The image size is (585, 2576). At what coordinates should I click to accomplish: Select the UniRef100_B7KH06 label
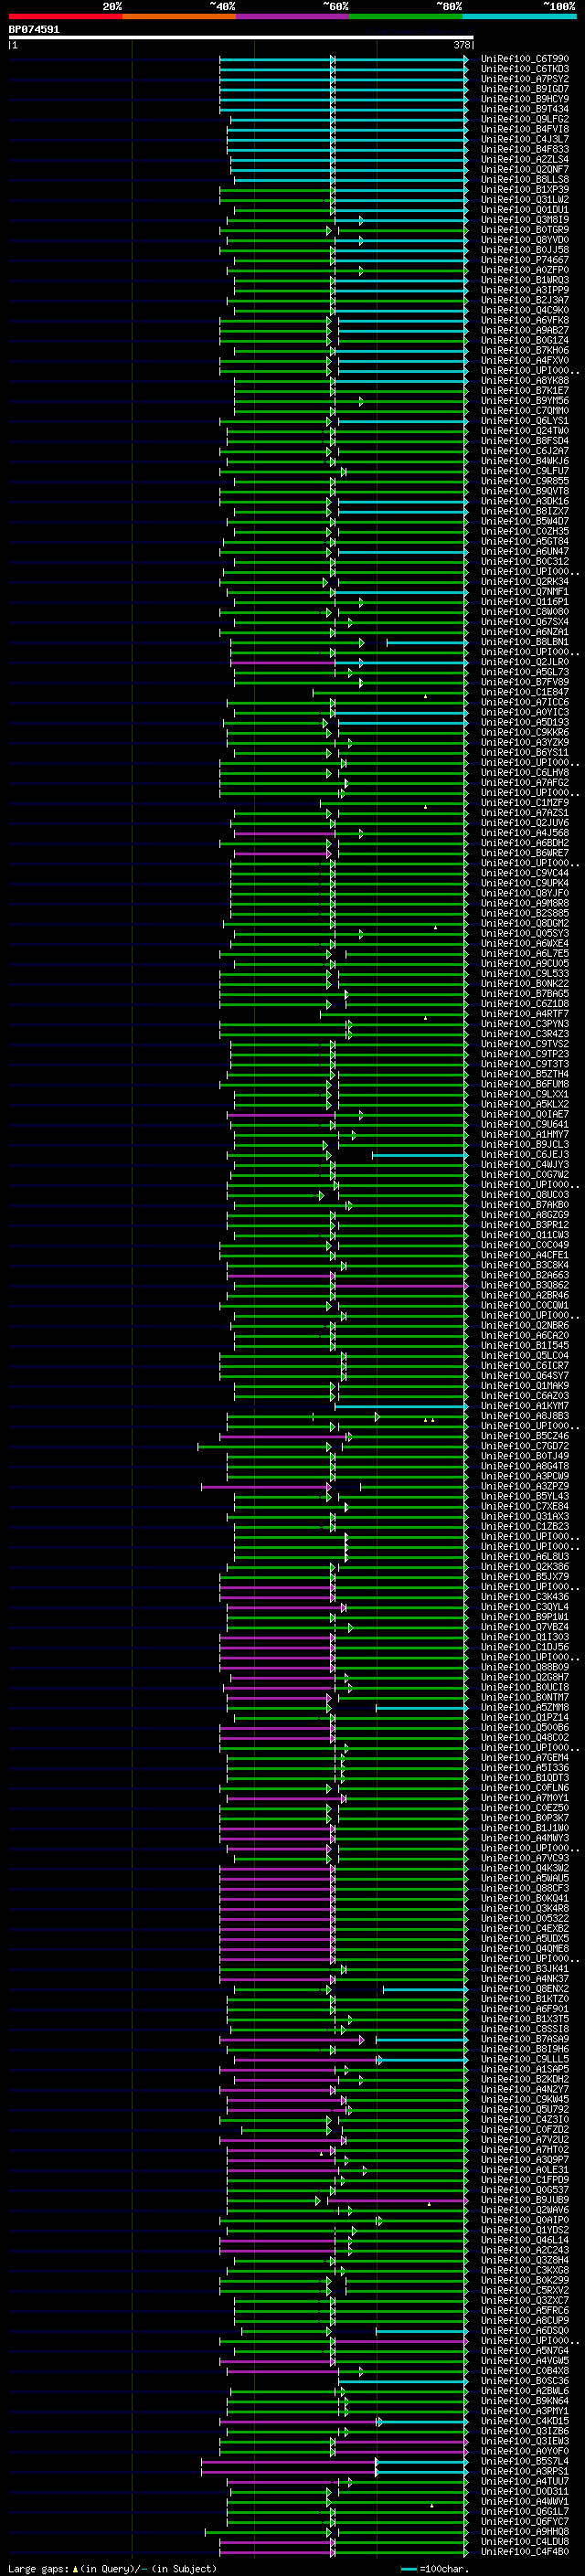tap(525, 350)
